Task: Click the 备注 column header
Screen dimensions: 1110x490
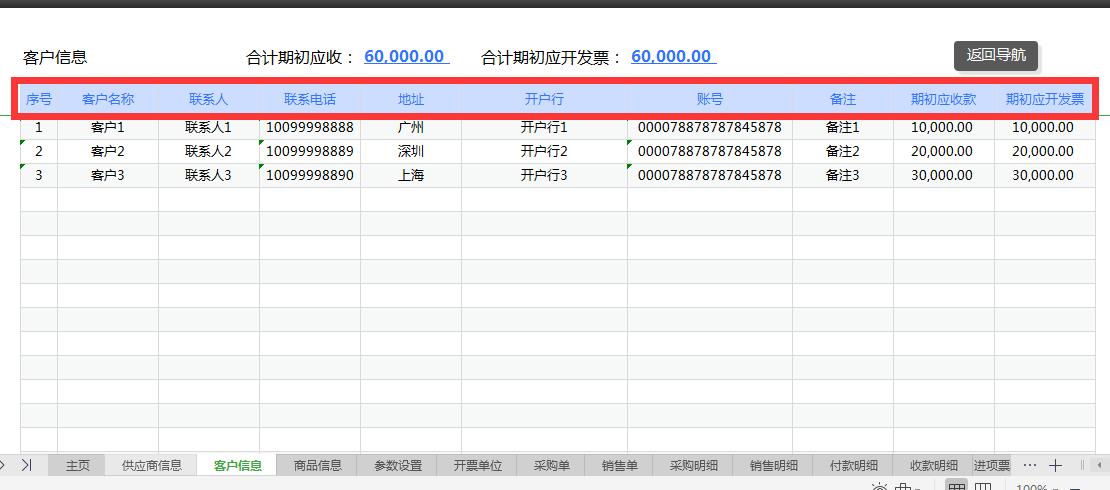Action: point(842,99)
